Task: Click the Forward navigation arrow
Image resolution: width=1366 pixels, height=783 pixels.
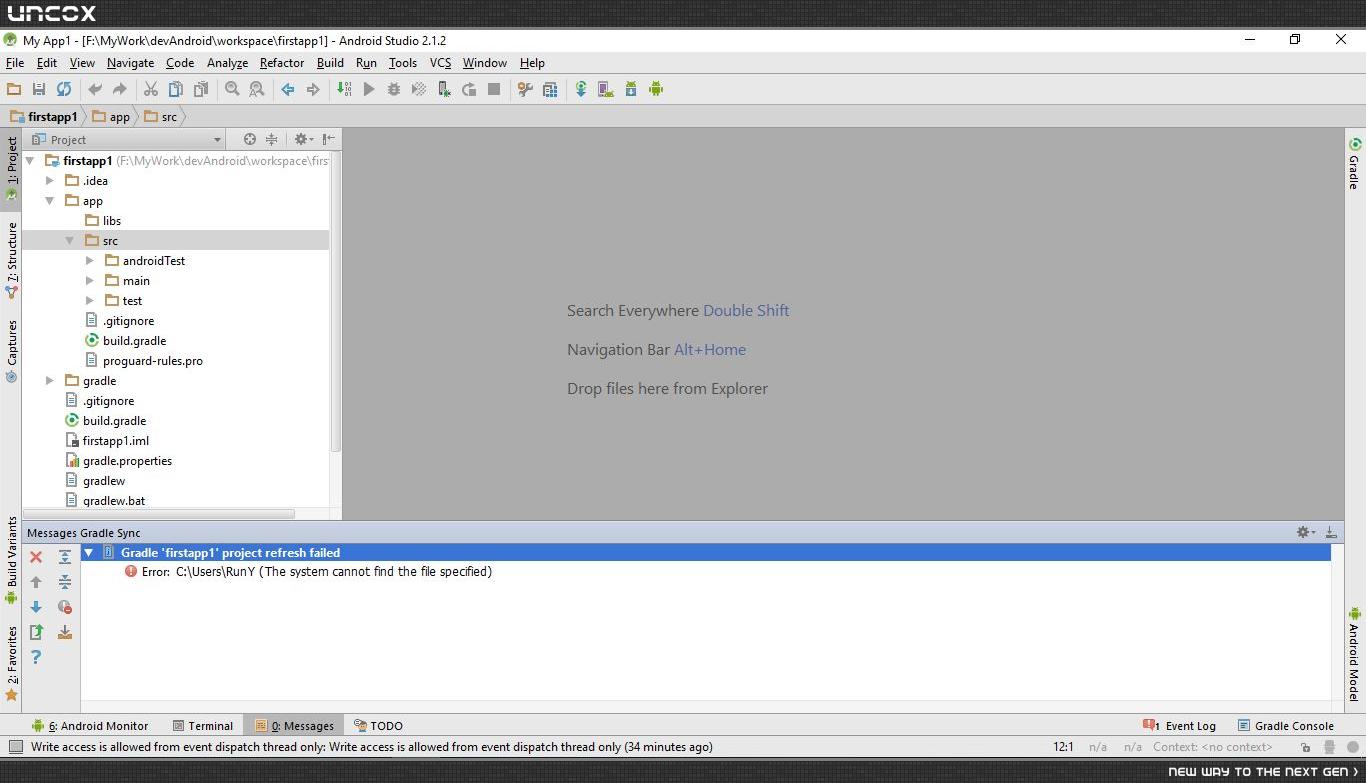Action: [x=313, y=89]
